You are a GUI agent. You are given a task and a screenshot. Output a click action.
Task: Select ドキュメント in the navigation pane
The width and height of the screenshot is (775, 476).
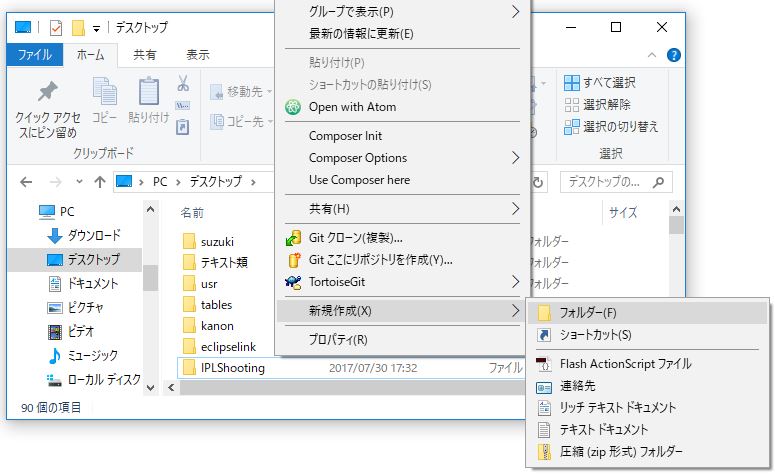point(83,283)
